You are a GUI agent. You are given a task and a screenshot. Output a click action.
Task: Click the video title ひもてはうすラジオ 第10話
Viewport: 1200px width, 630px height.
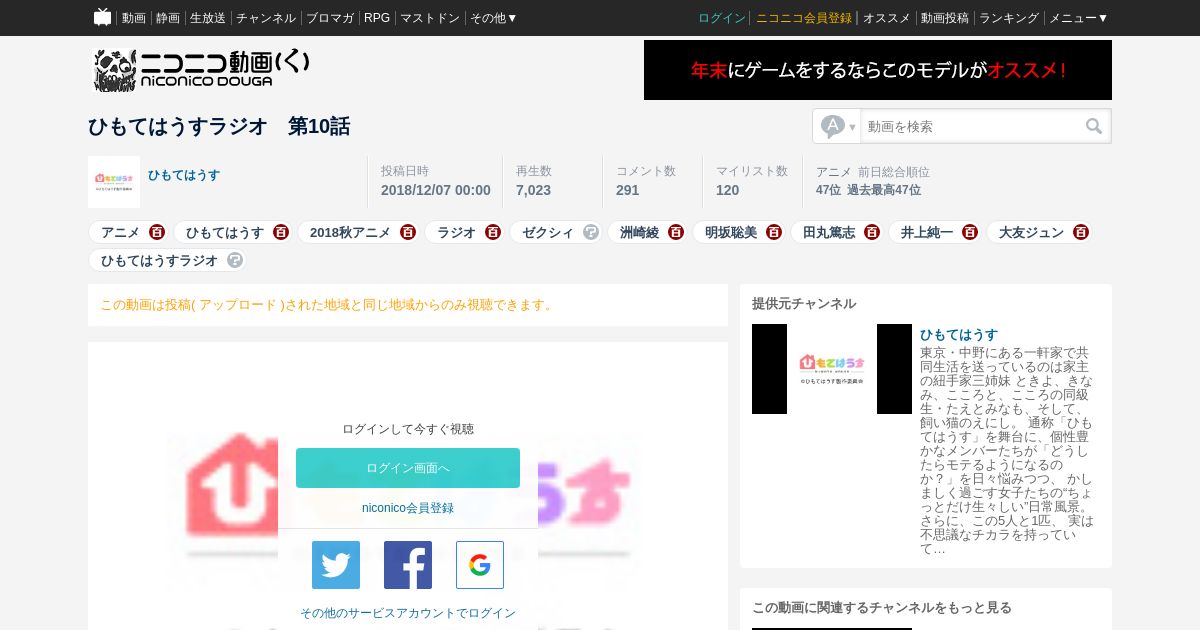pyautogui.click(x=219, y=126)
